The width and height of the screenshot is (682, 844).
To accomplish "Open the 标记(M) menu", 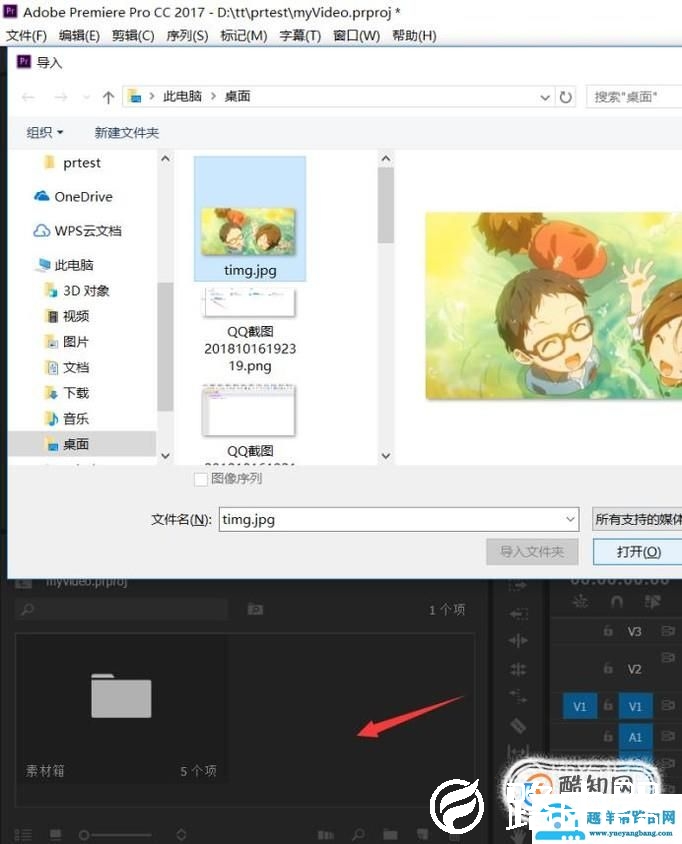I will click(244, 36).
